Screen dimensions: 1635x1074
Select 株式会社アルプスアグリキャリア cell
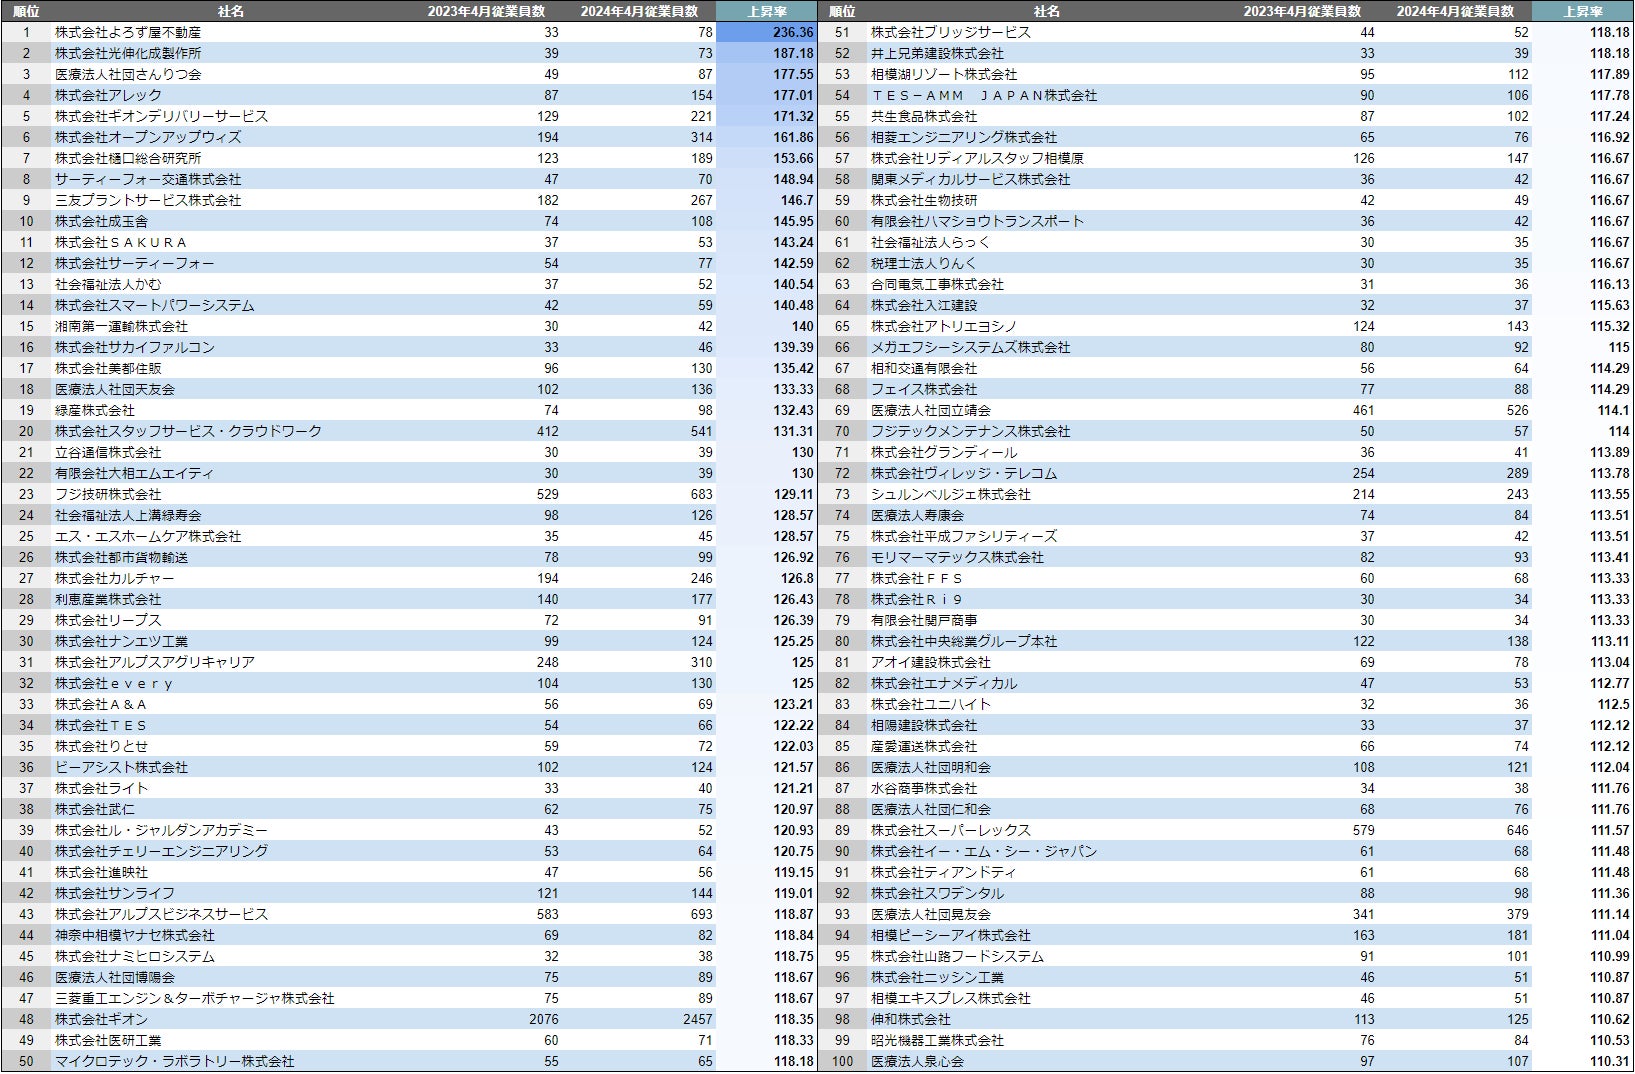pyautogui.click(x=155, y=662)
